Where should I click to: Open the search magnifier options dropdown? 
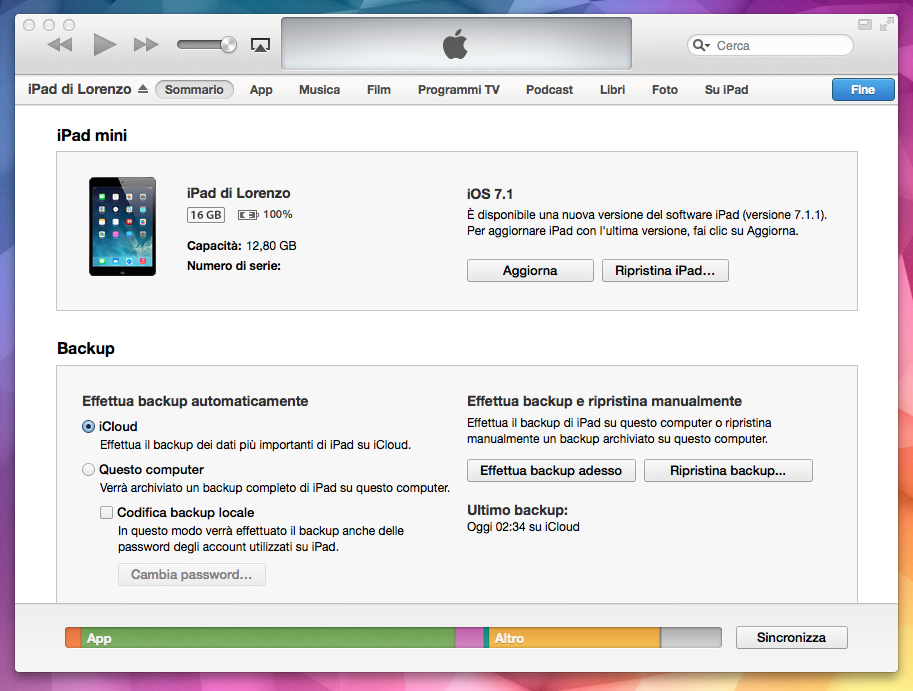[x=701, y=45]
